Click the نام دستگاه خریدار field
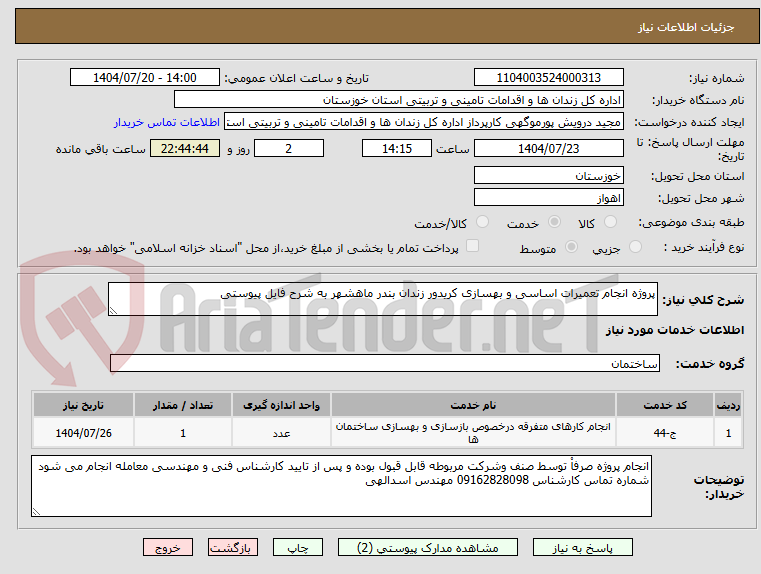761x574 pixels. point(398,100)
